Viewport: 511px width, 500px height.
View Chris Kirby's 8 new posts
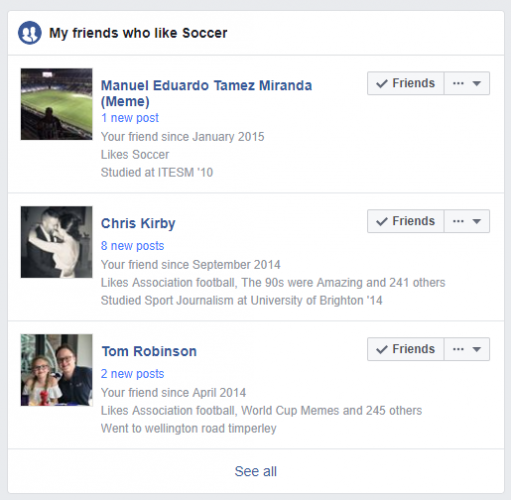(132, 246)
